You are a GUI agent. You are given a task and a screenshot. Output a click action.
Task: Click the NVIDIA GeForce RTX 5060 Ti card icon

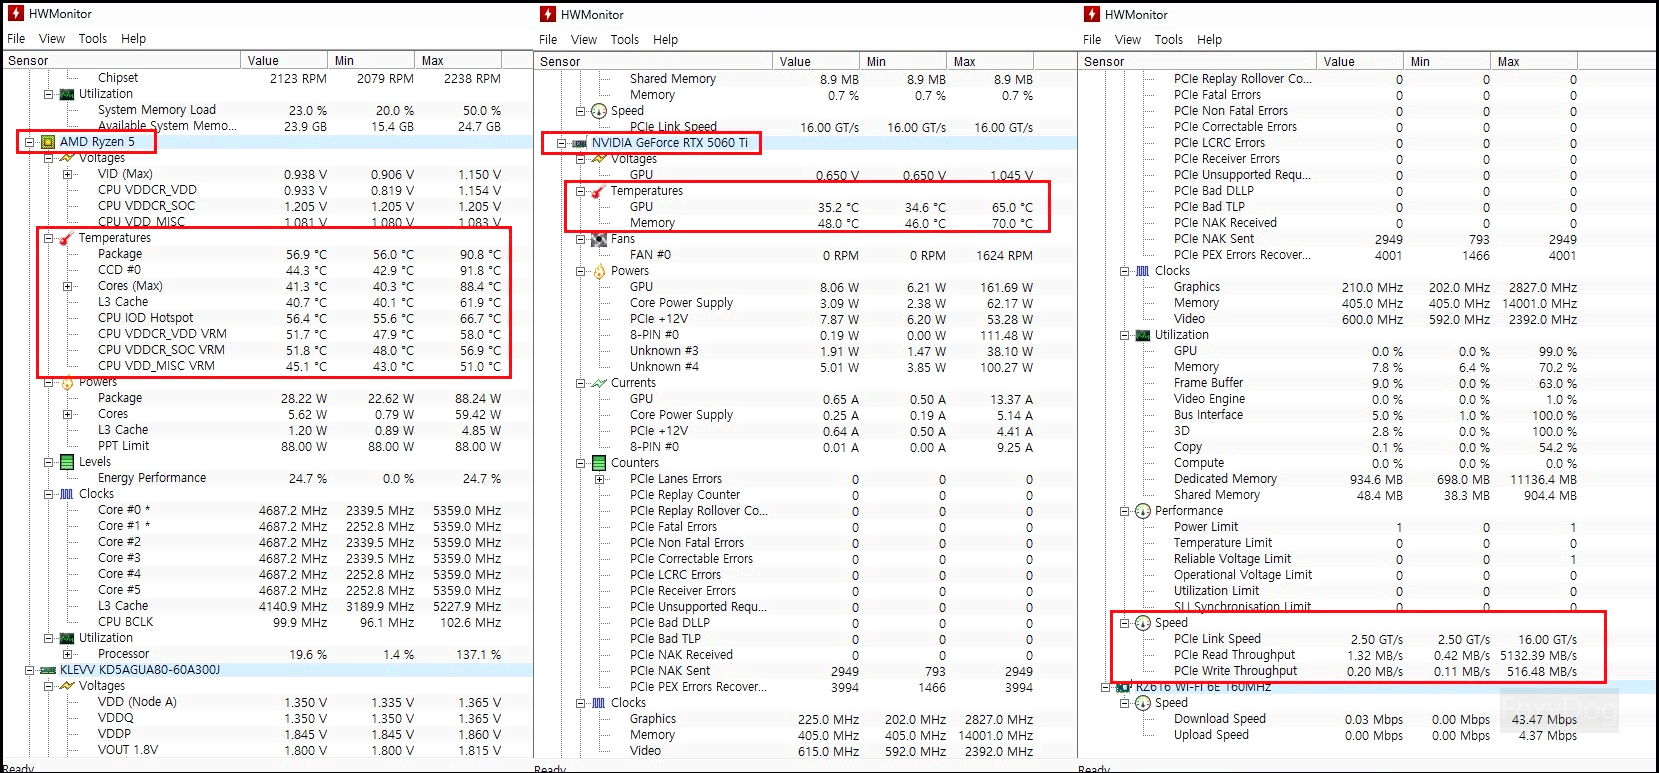point(579,143)
